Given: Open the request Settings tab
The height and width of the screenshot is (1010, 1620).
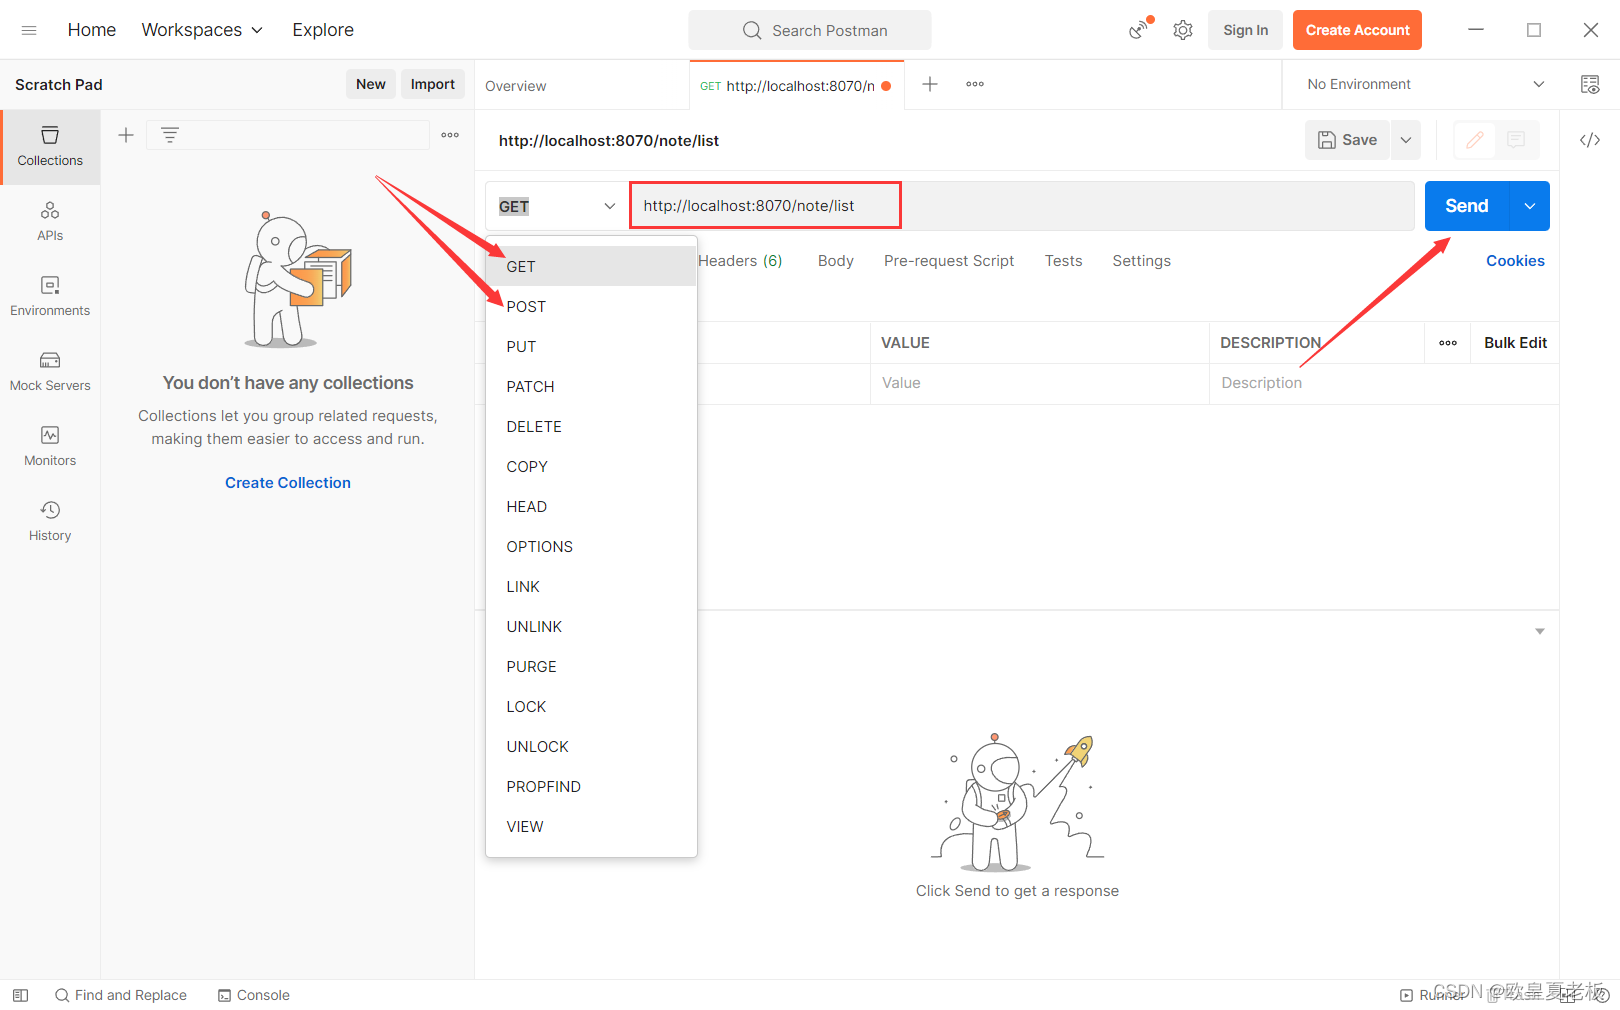Looking at the screenshot, I should coord(1142,261).
